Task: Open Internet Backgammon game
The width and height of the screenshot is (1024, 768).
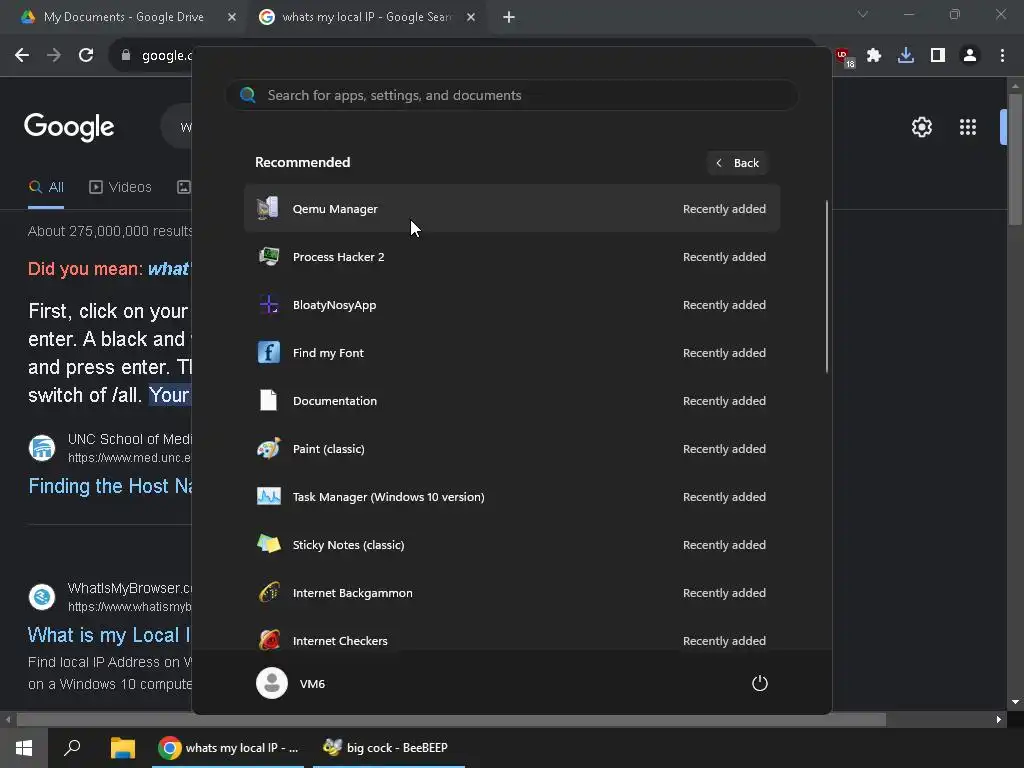Action: point(512,593)
